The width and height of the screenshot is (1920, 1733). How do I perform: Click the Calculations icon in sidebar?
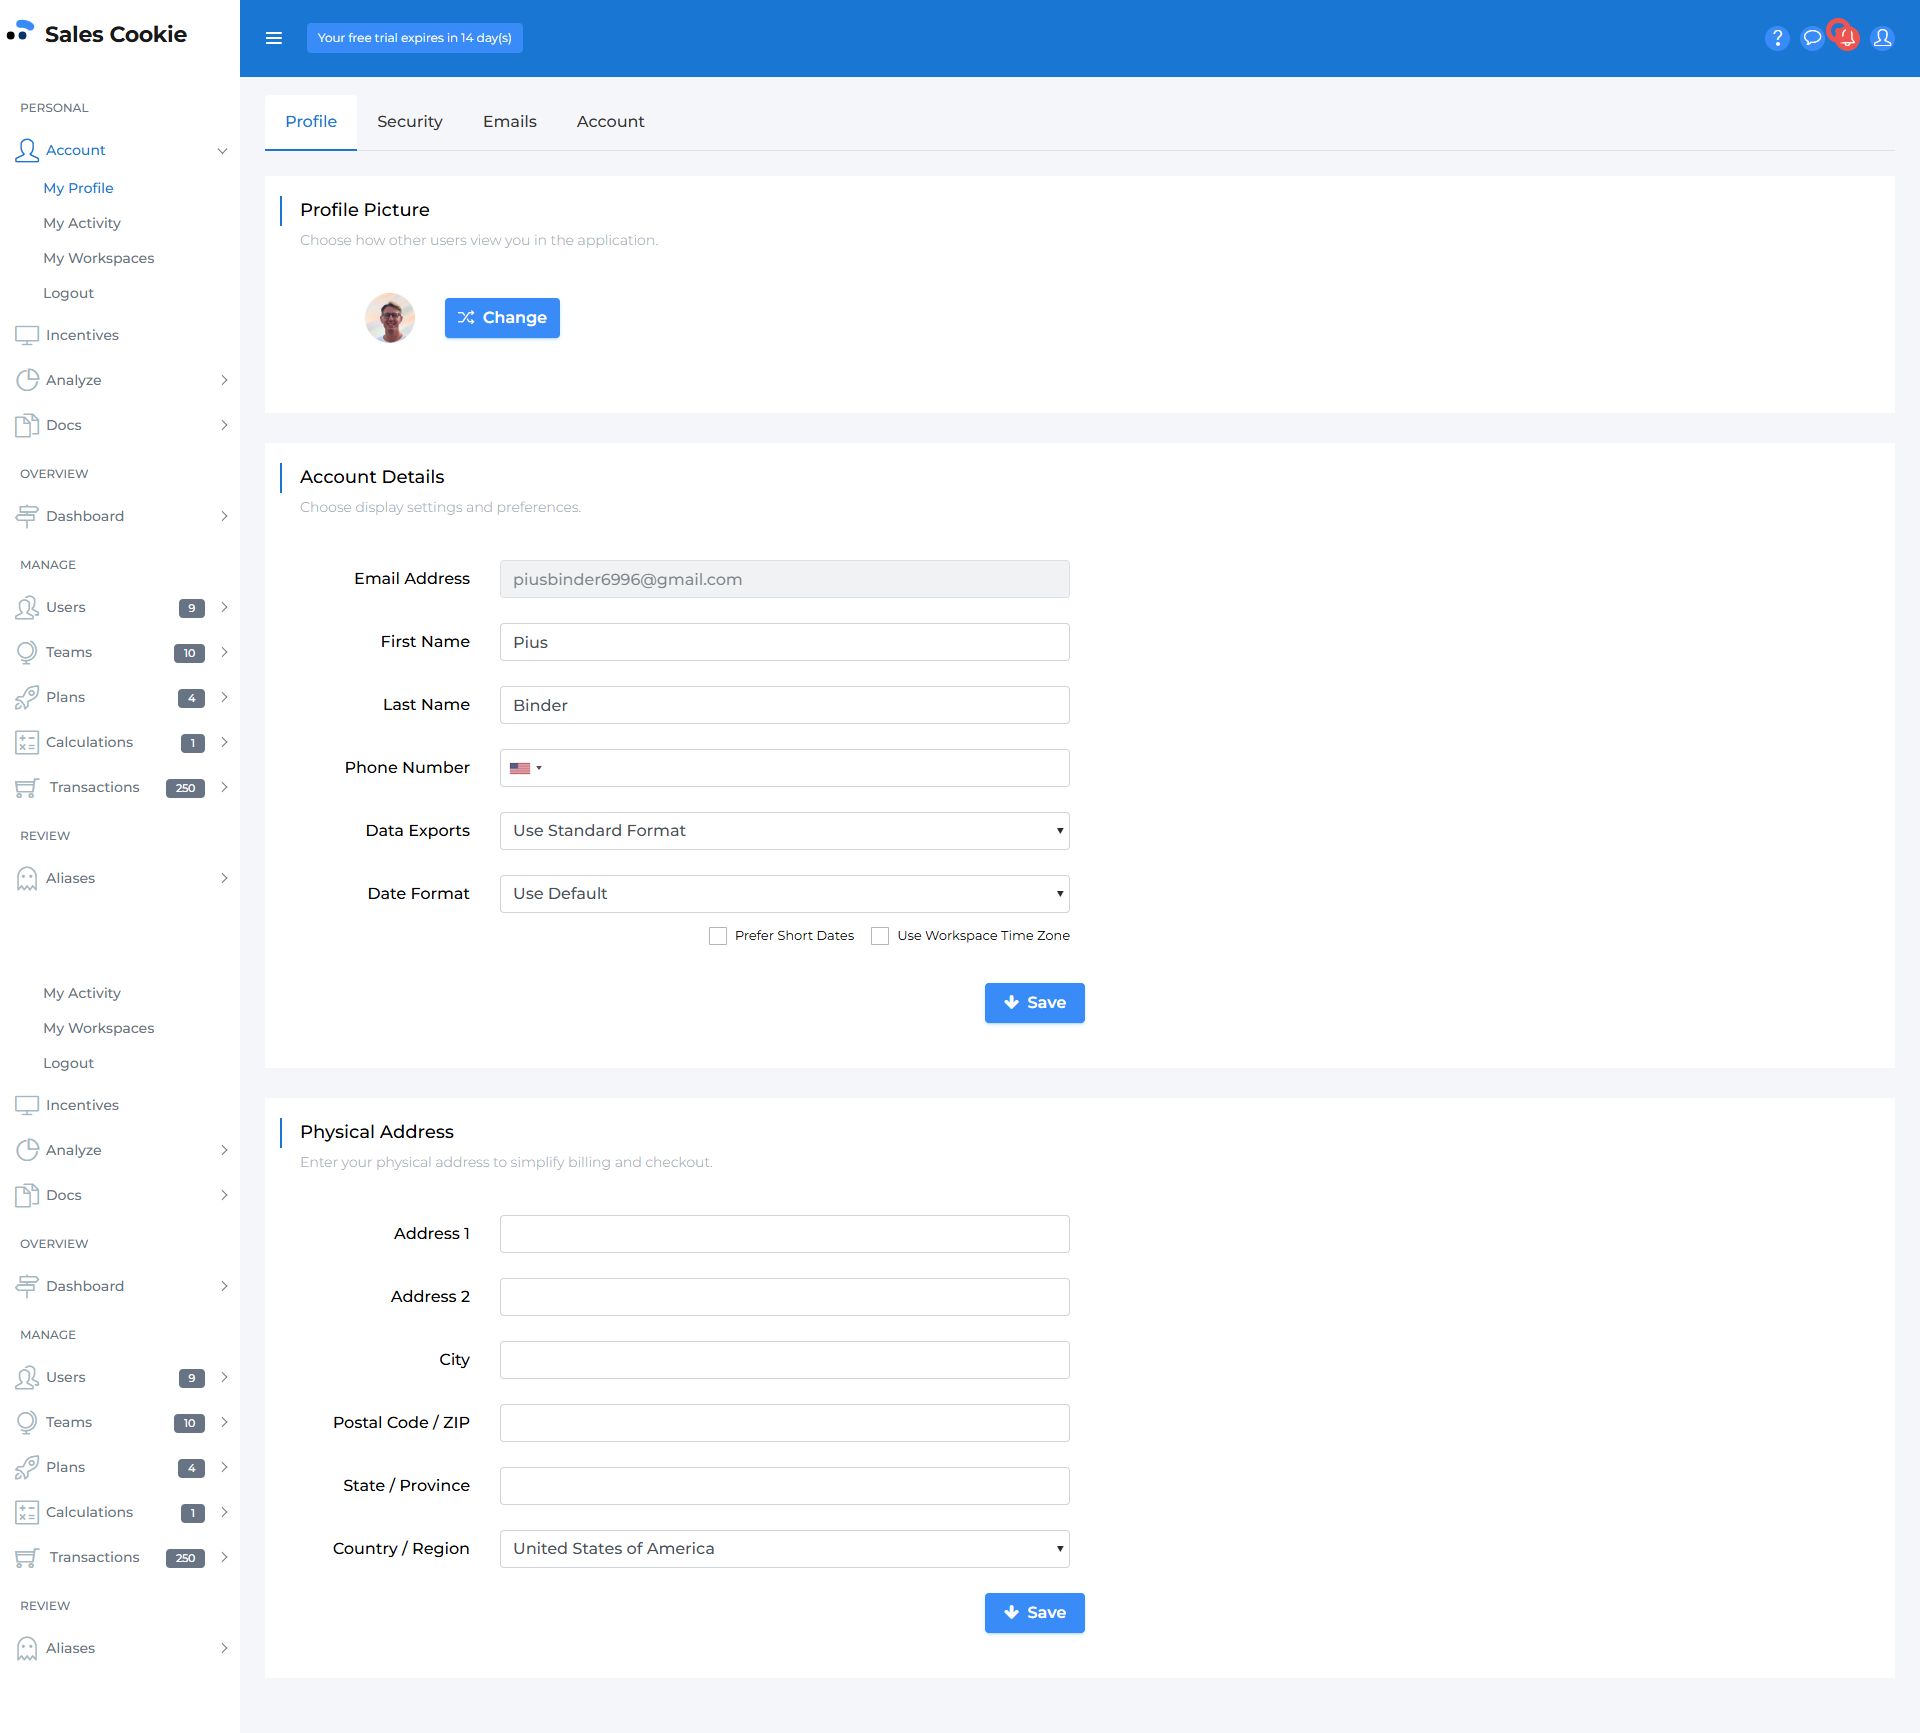point(27,742)
